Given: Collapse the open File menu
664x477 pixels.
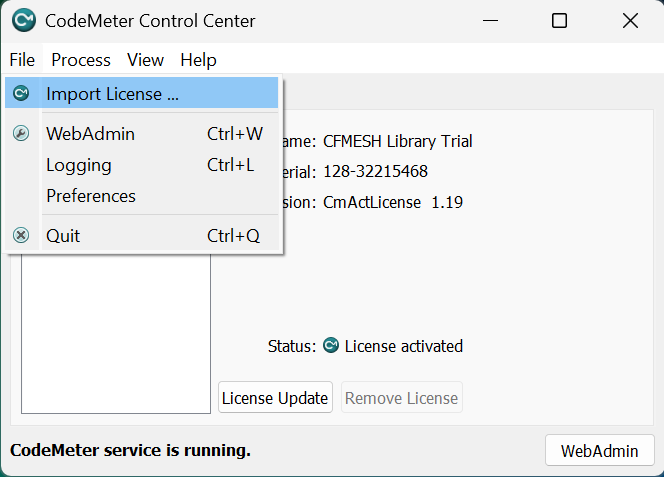Looking at the screenshot, I should [x=22, y=60].
